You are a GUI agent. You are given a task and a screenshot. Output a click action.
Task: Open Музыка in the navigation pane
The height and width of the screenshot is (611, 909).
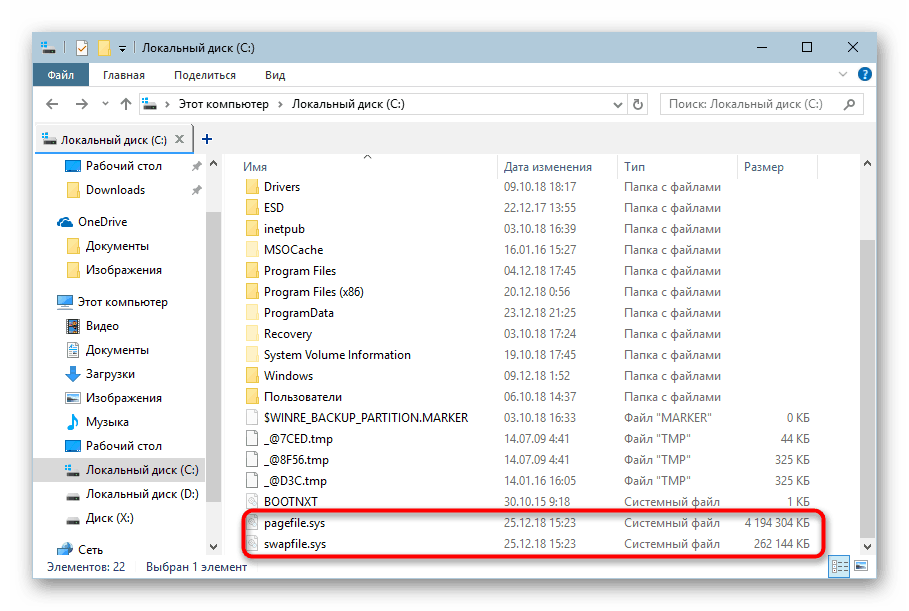point(107,422)
